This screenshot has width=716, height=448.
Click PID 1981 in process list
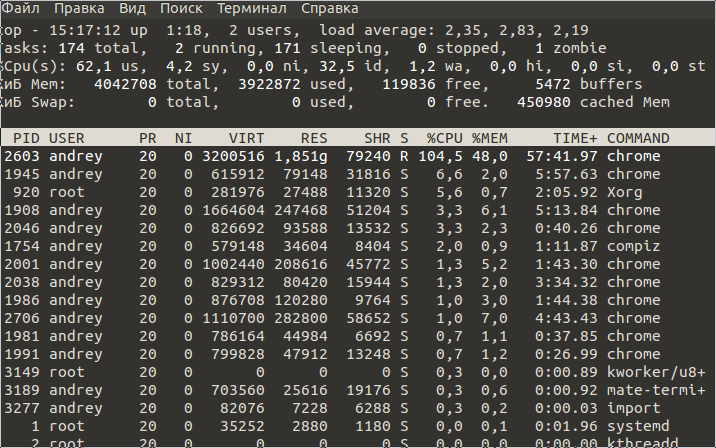(22, 336)
